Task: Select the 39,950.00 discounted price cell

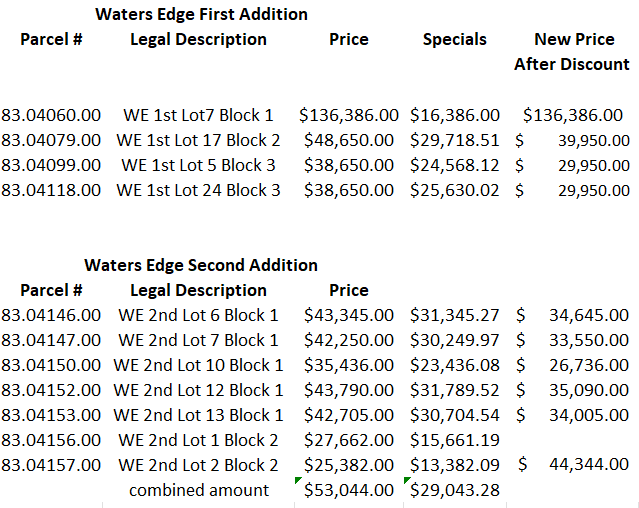Action: tap(594, 140)
